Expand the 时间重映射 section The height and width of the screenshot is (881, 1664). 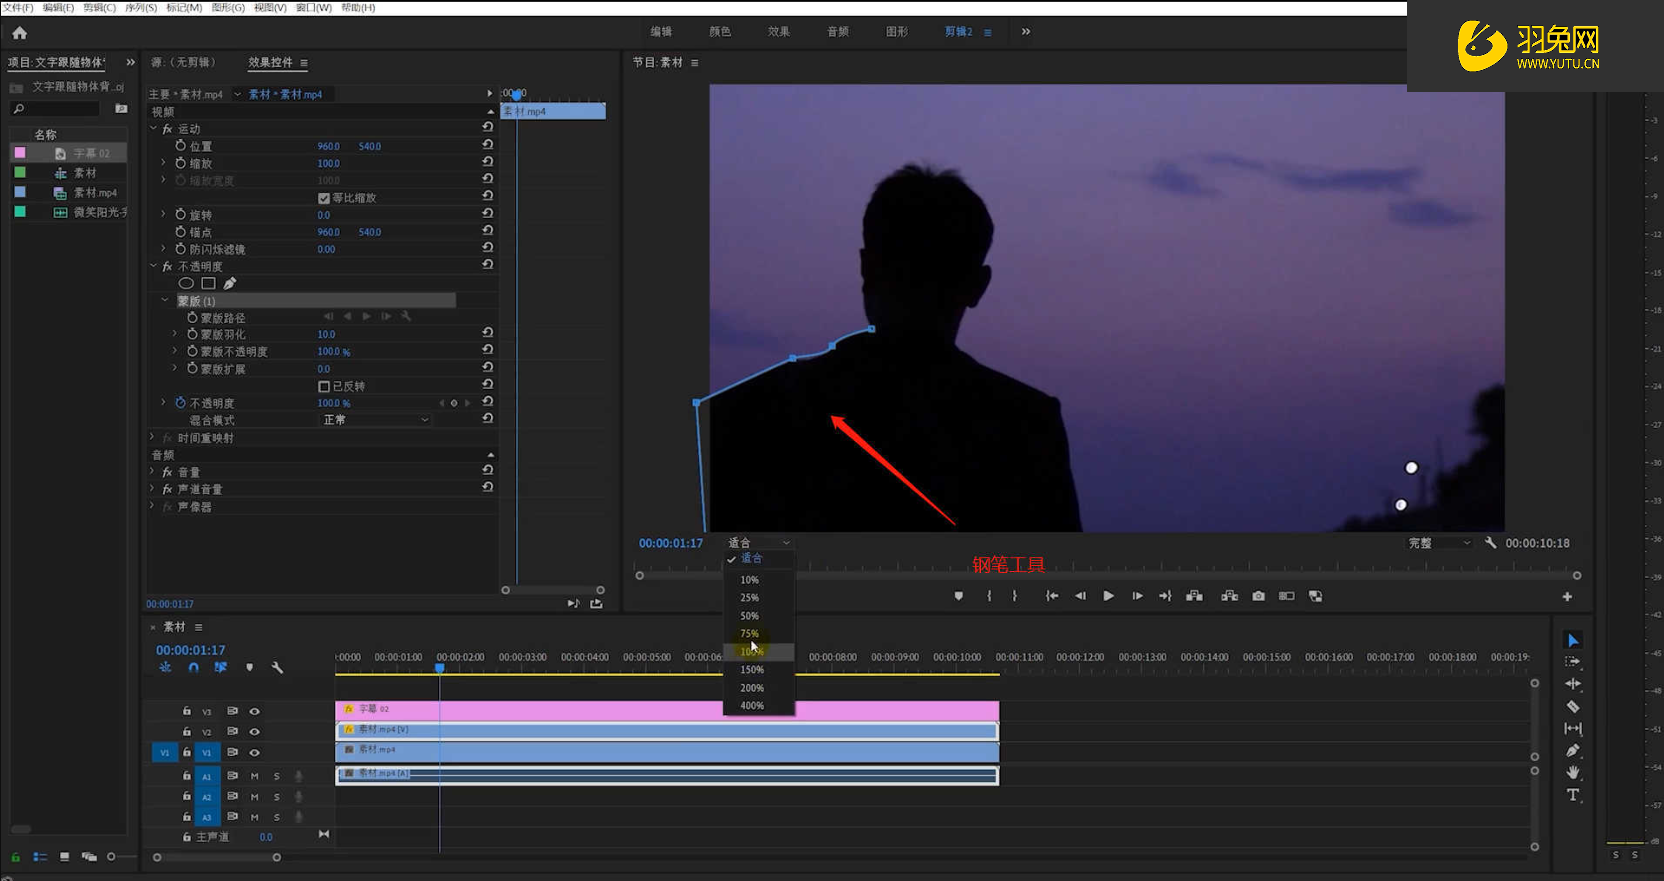tap(153, 437)
